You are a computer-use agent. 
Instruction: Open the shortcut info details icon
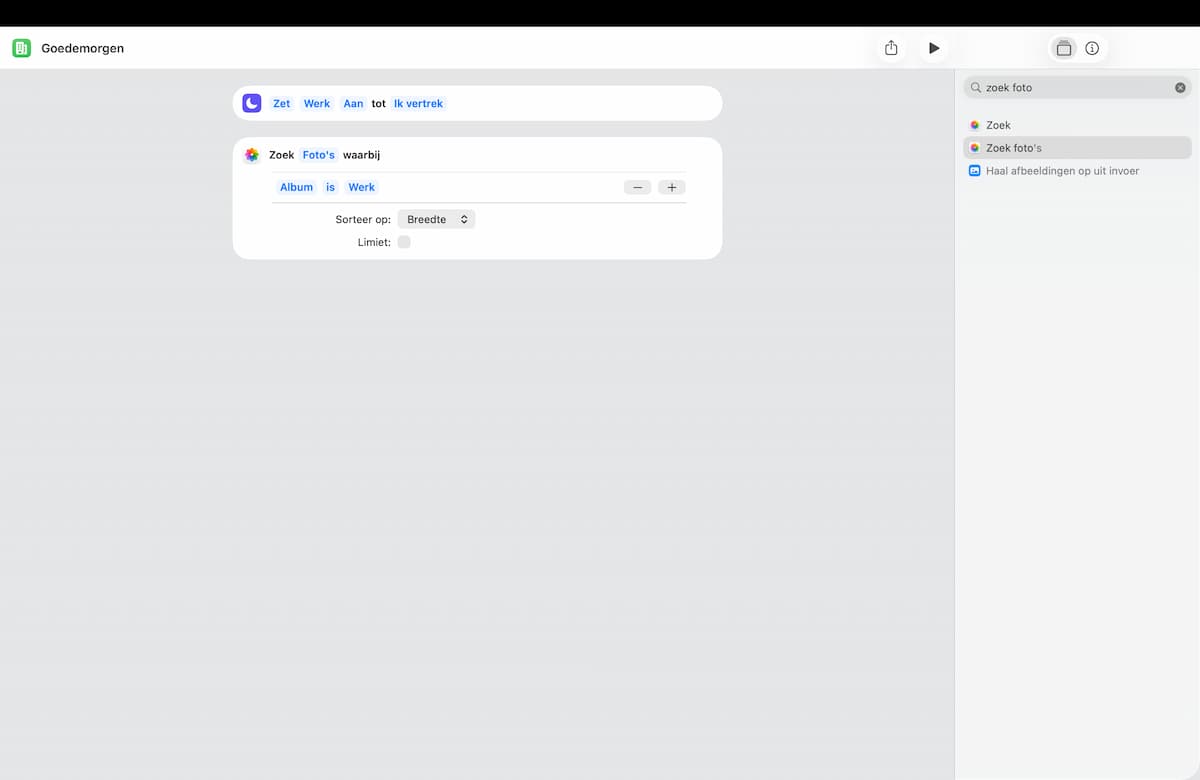[1092, 48]
